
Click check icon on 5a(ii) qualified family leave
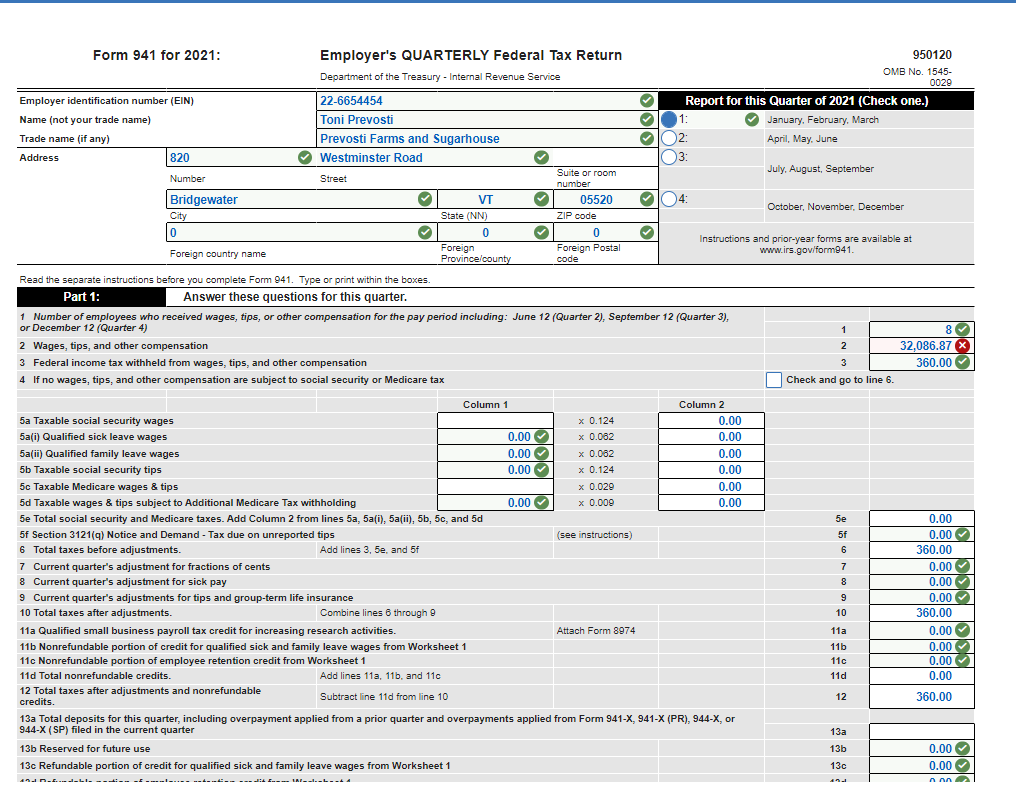pyautogui.click(x=542, y=453)
